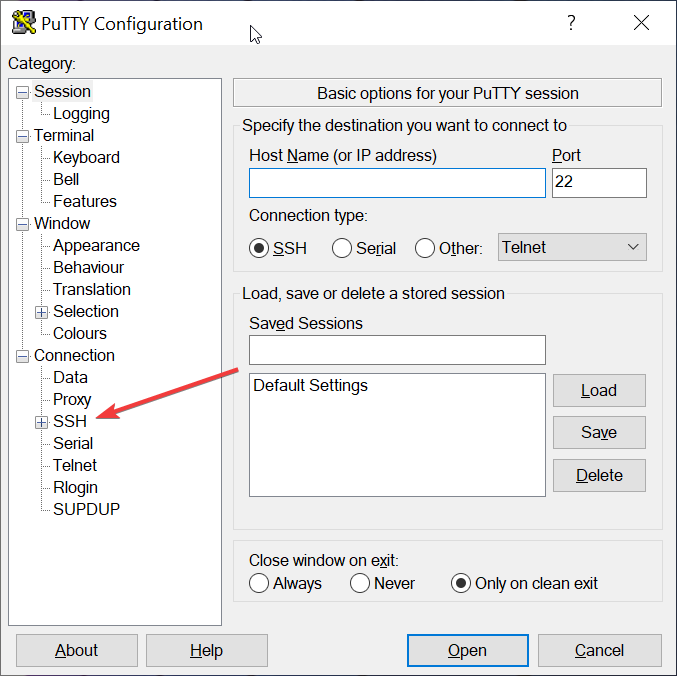Screen dimensions: 677x676
Task: Open the Rlogin settings category
Action: click(75, 488)
